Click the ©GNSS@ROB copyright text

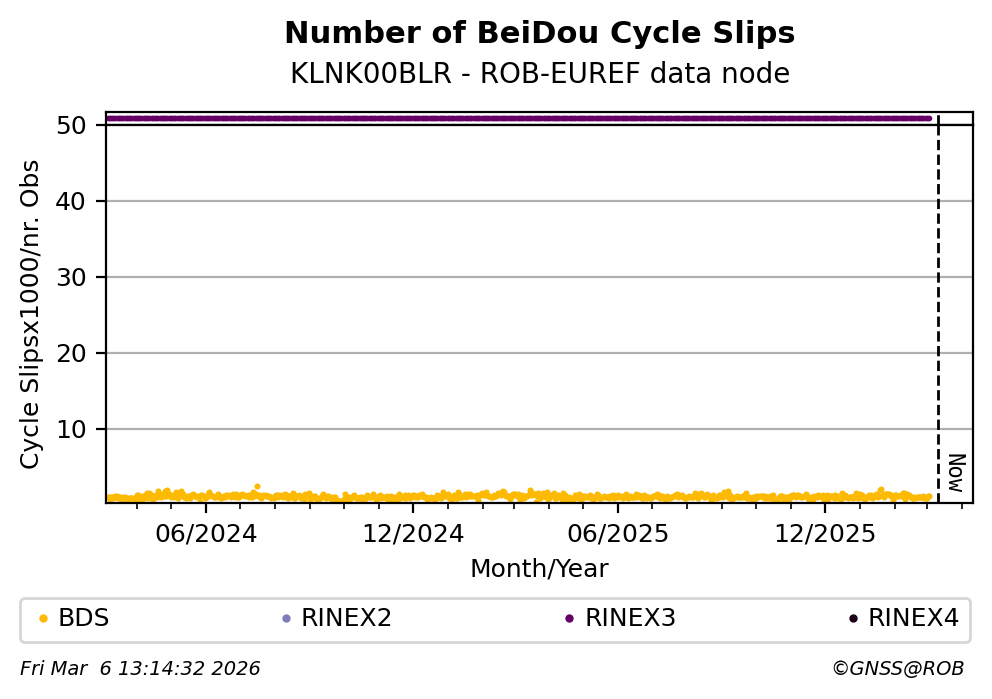coord(897,669)
